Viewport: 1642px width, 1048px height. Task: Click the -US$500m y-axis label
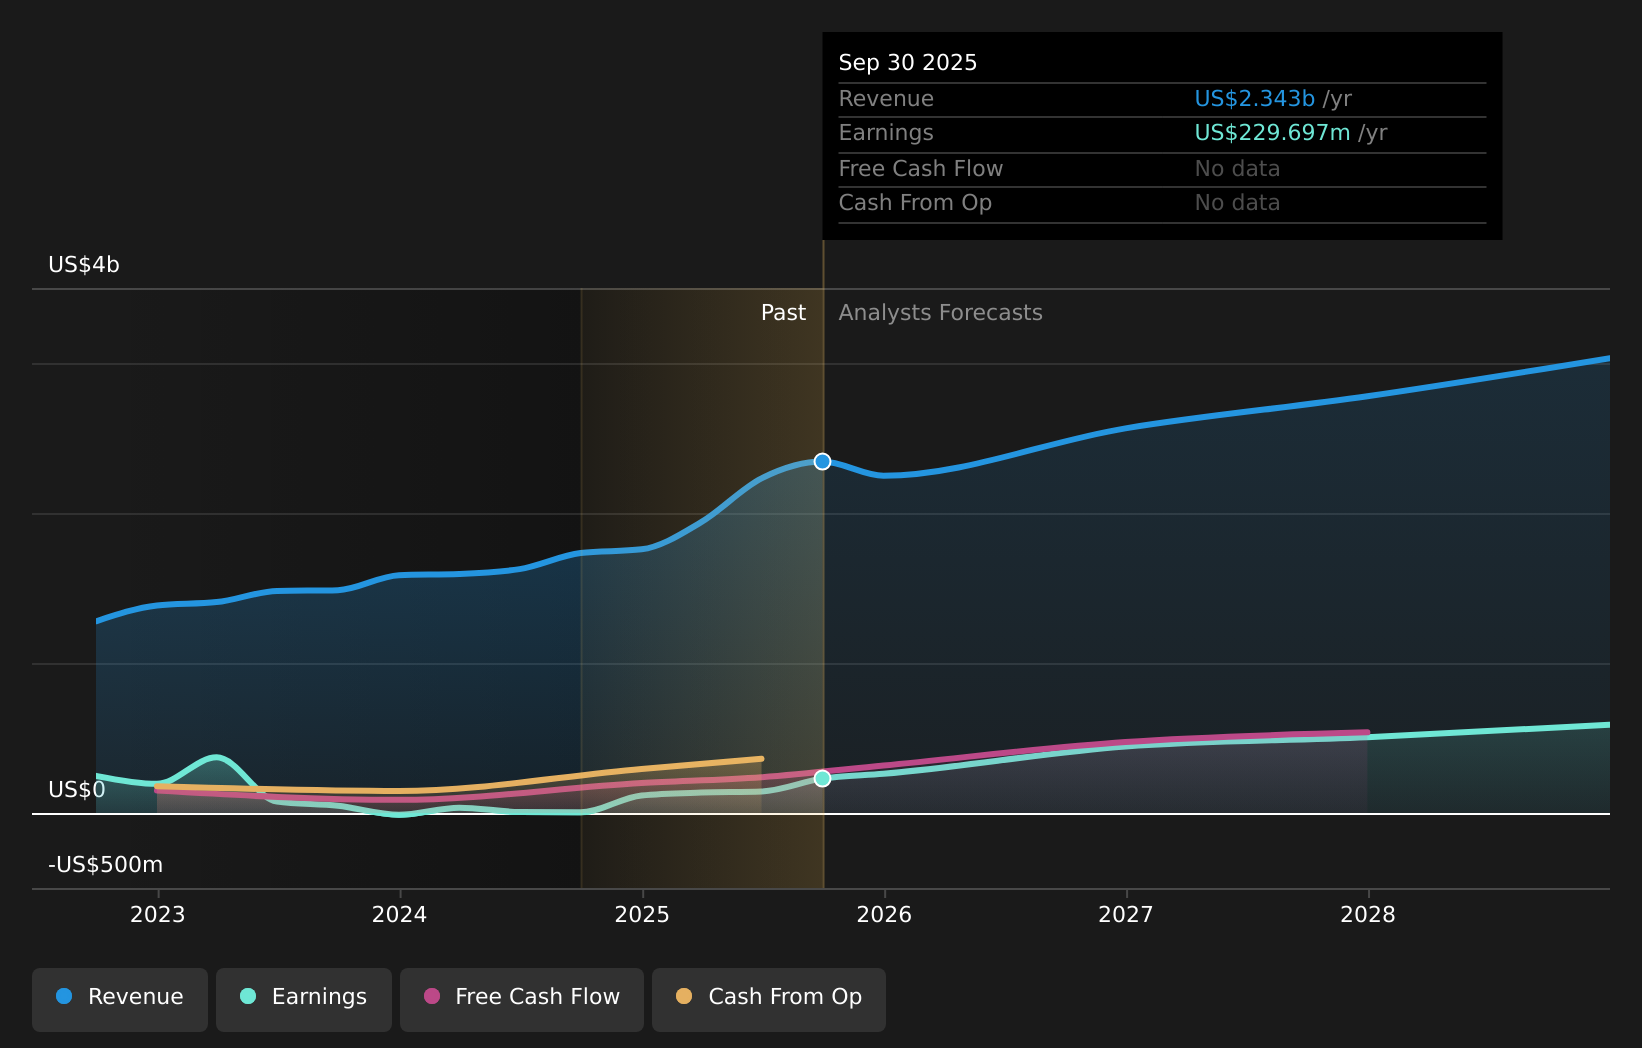[x=105, y=865]
